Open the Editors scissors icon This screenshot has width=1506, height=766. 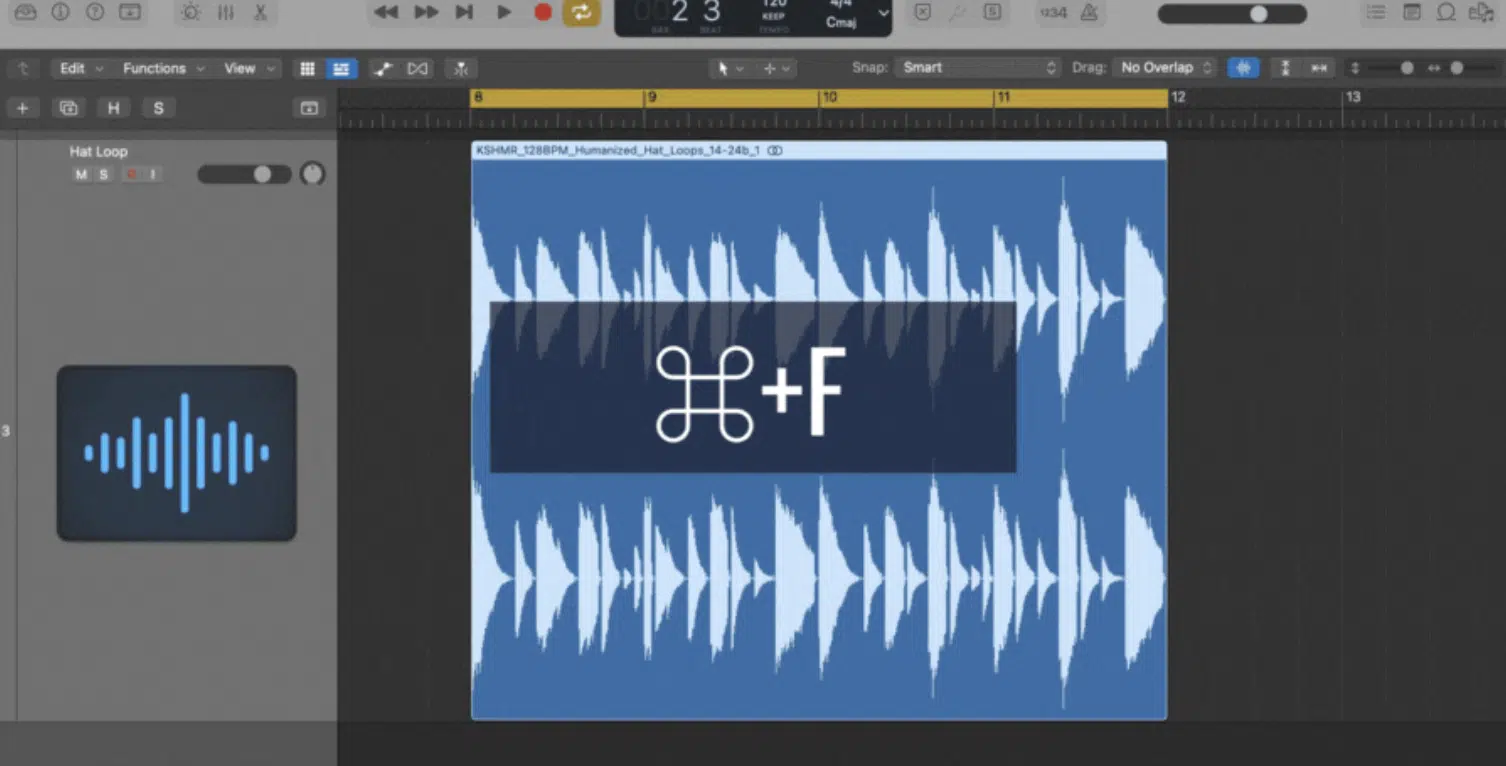point(260,12)
